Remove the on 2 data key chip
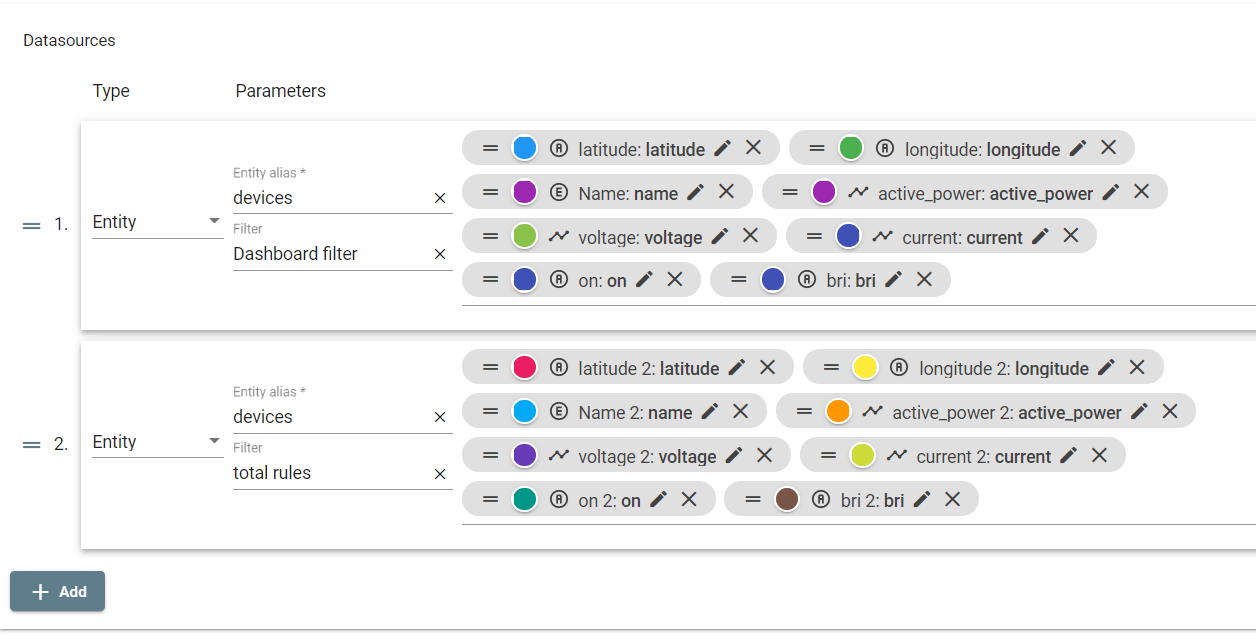This screenshot has height=639, width=1256. point(689,498)
